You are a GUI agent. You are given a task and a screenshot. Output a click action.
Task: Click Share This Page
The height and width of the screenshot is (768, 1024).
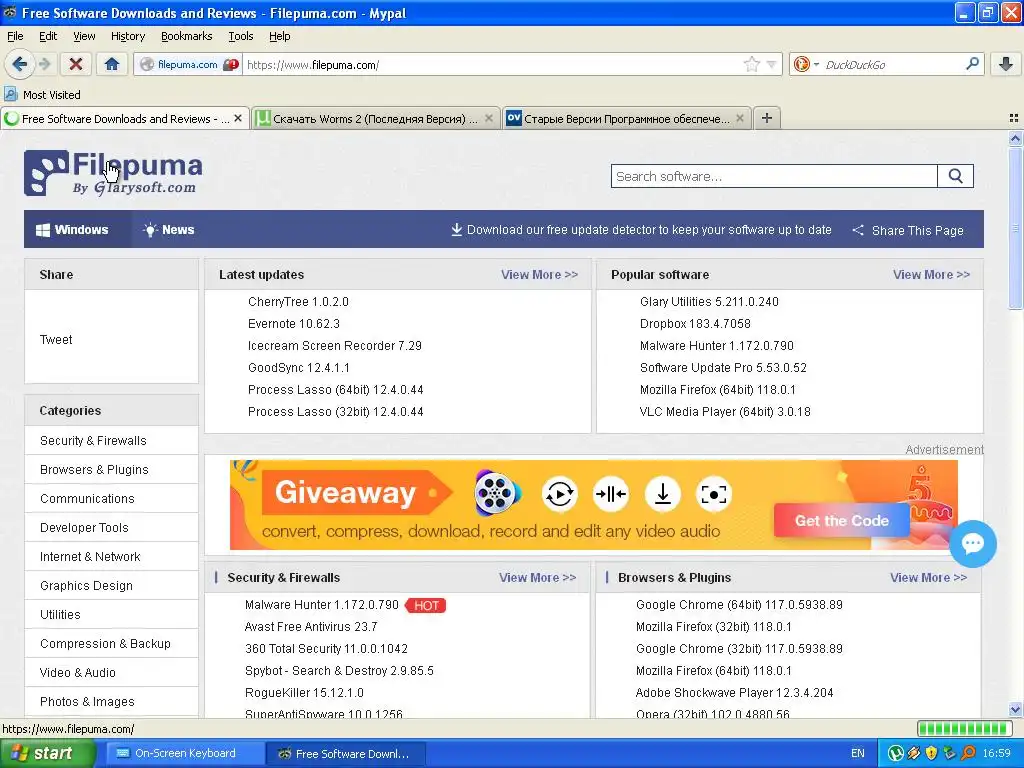908,231
